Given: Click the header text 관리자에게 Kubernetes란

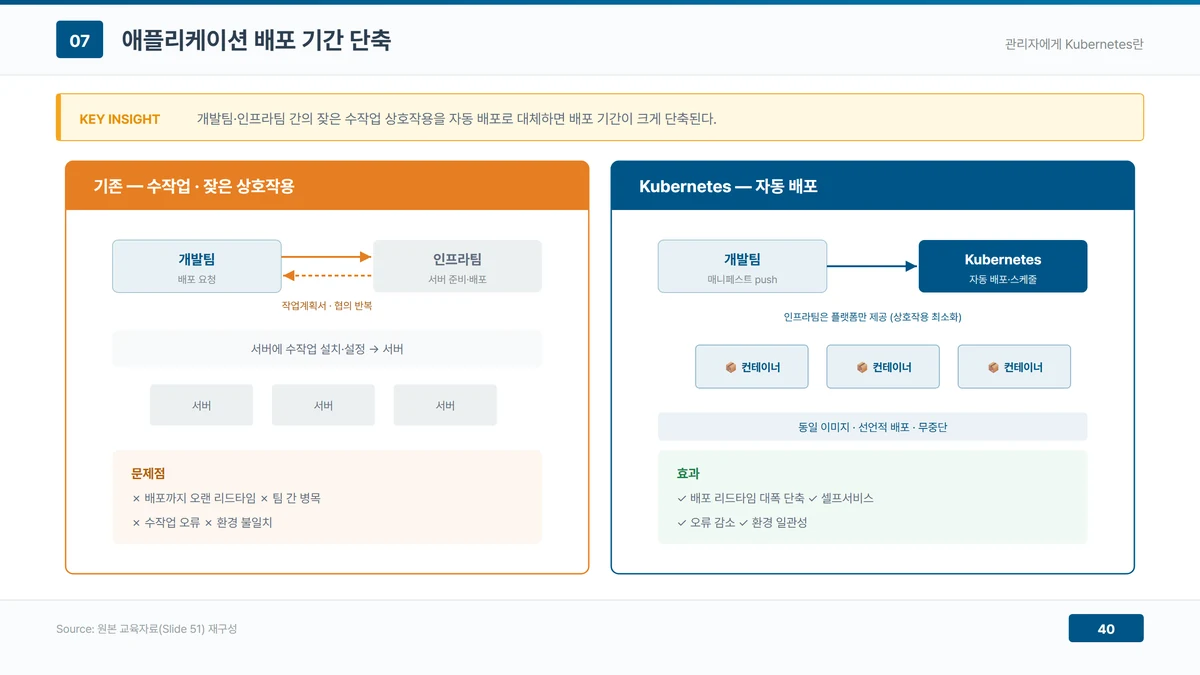Looking at the screenshot, I should tap(1074, 44).
